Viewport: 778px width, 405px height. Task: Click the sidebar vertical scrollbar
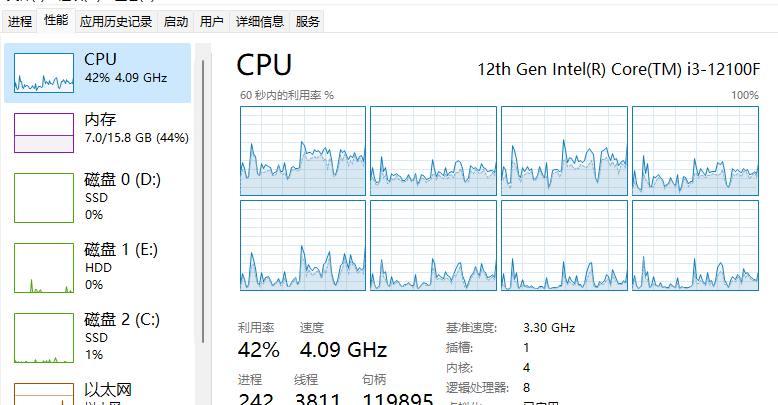tap(203, 201)
